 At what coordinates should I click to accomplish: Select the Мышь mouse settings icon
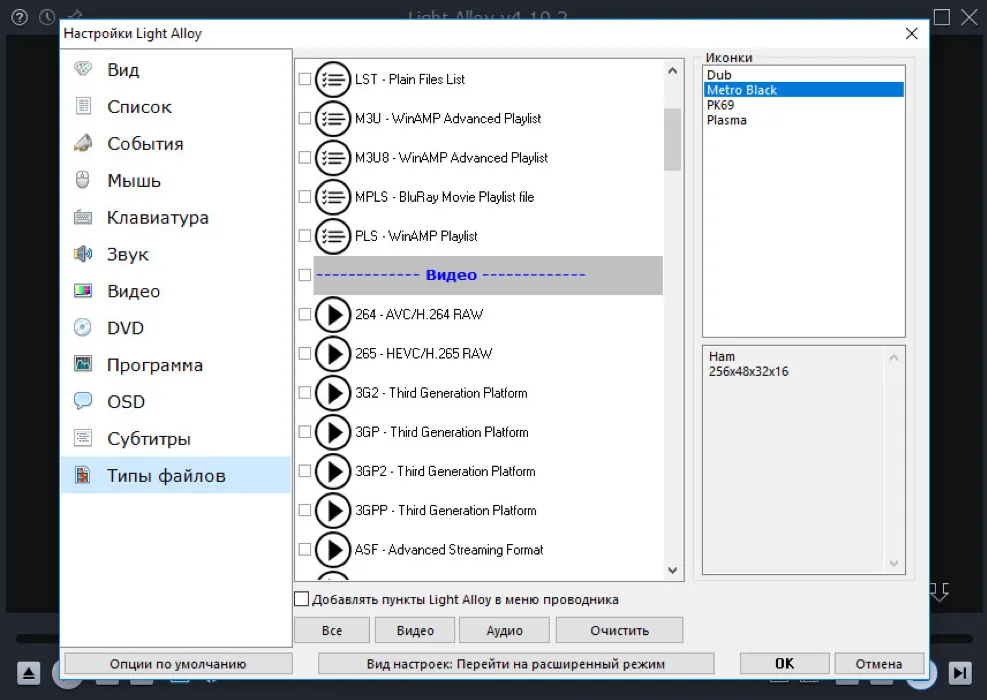point(82,180)
